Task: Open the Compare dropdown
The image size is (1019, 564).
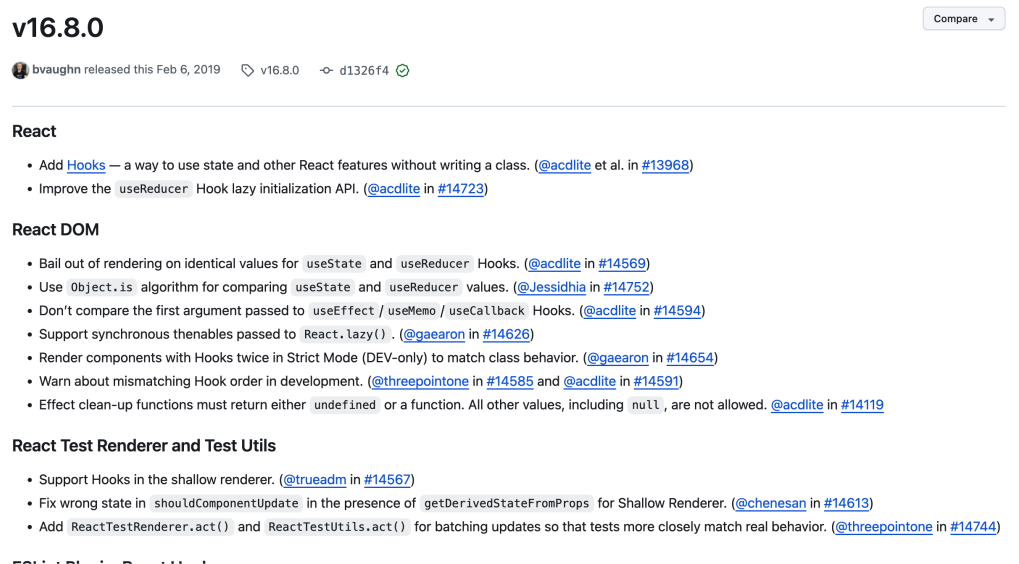Action: click(964, 19)
